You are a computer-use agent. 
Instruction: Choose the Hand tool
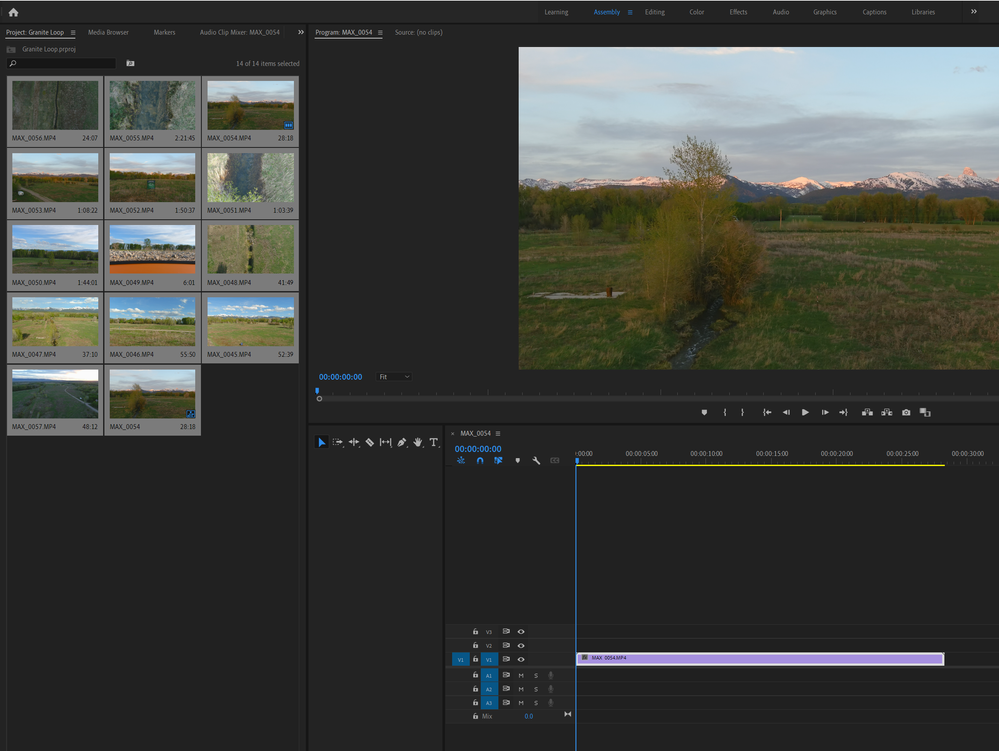point(418,442)
